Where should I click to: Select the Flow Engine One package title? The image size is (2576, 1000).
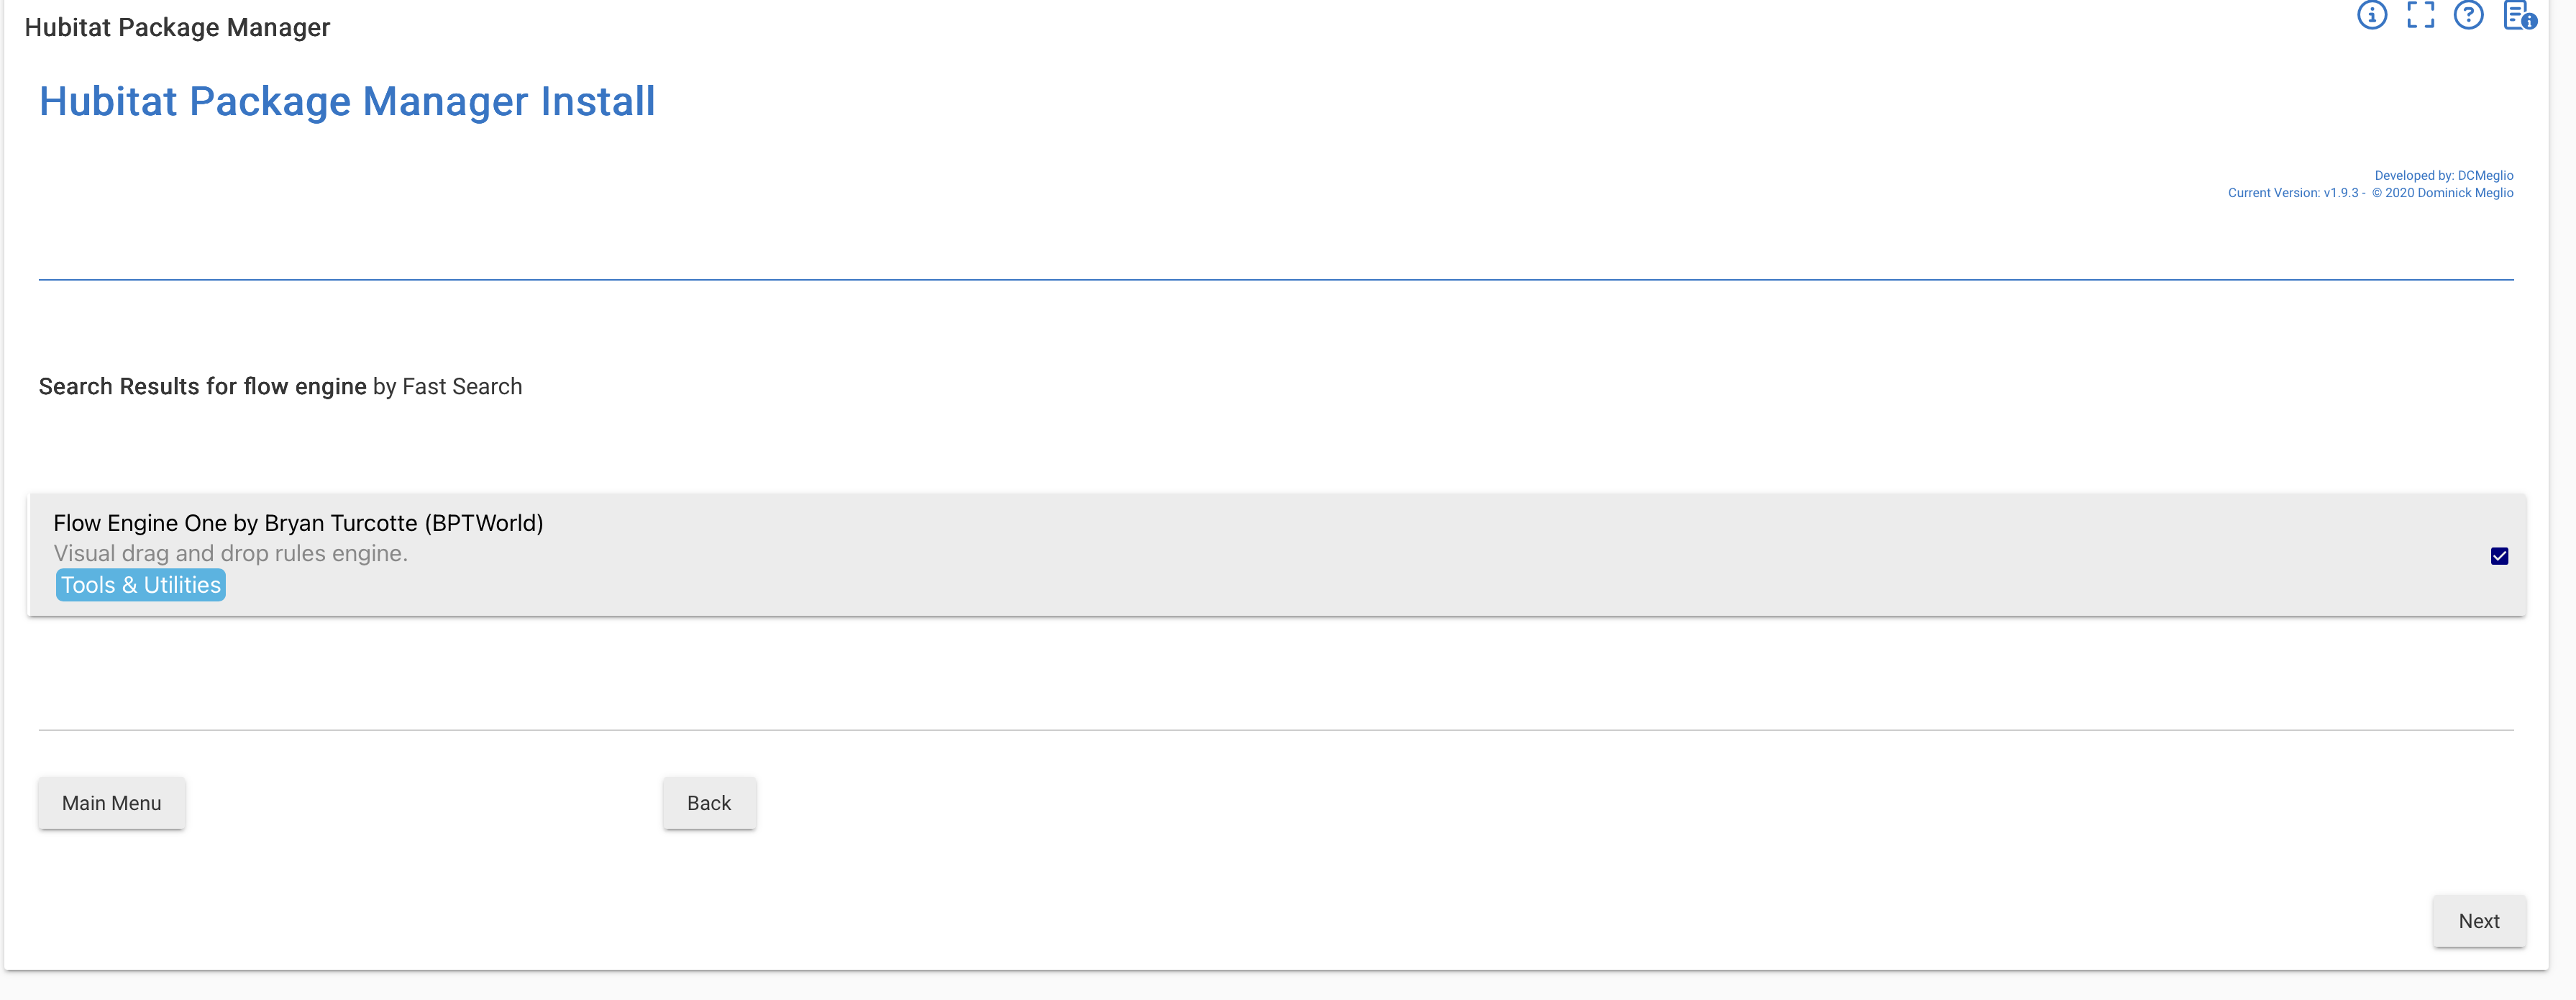coord(298,523)
